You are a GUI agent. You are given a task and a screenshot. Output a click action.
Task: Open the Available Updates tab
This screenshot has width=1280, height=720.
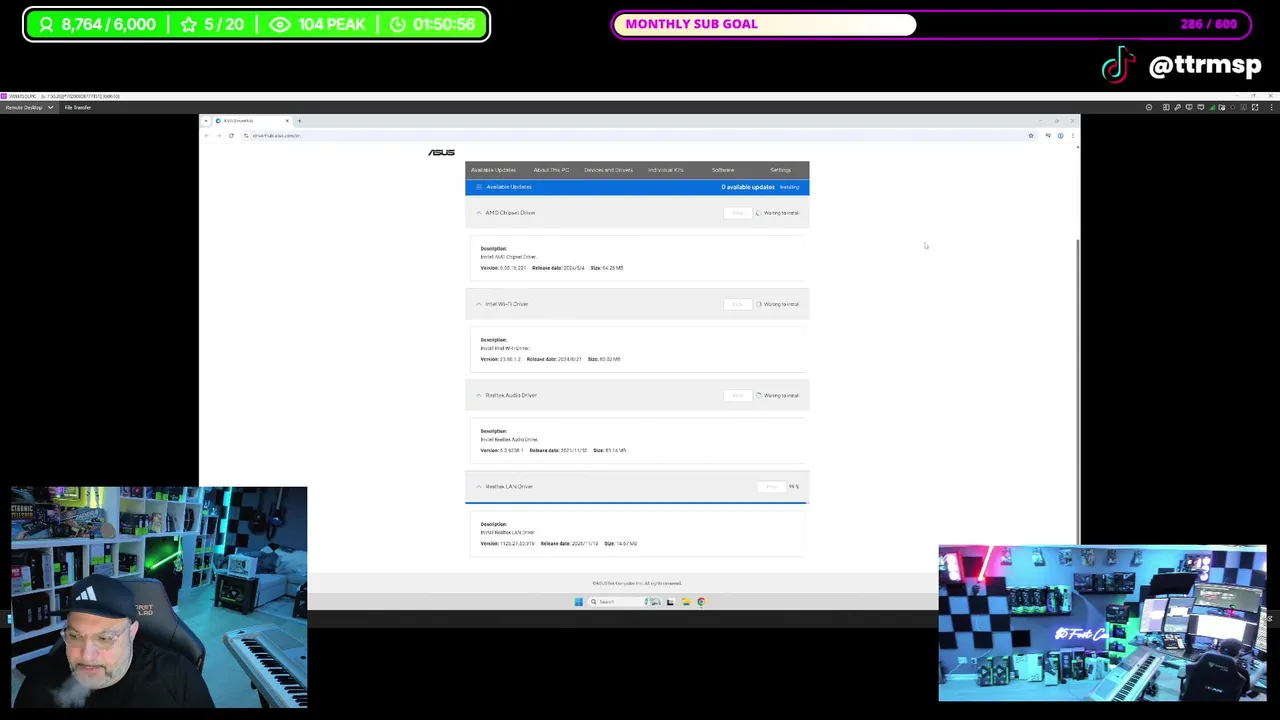(x=493, y=170)
